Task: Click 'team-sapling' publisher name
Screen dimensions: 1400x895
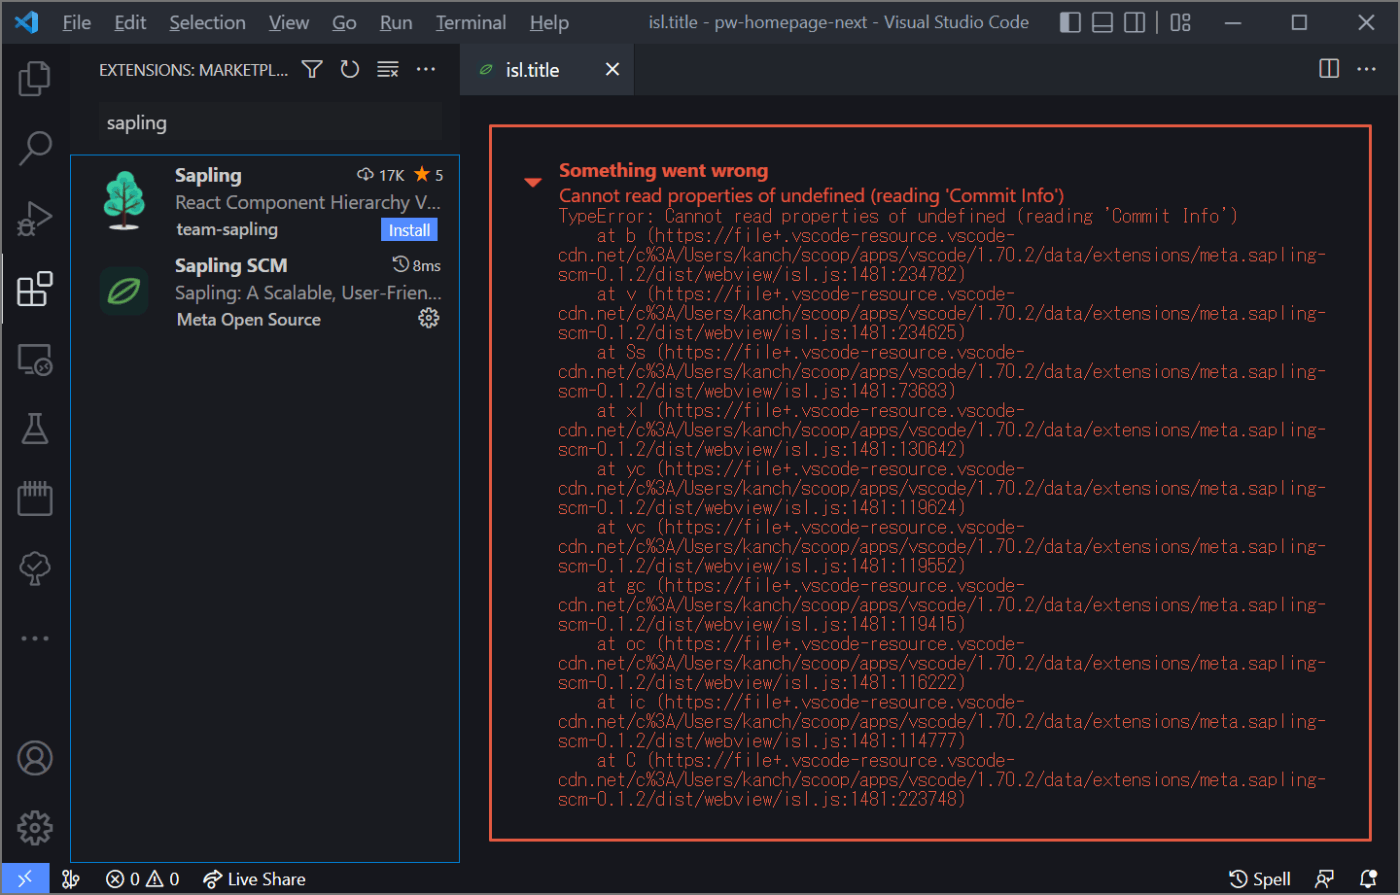Action: coord(227,229)
